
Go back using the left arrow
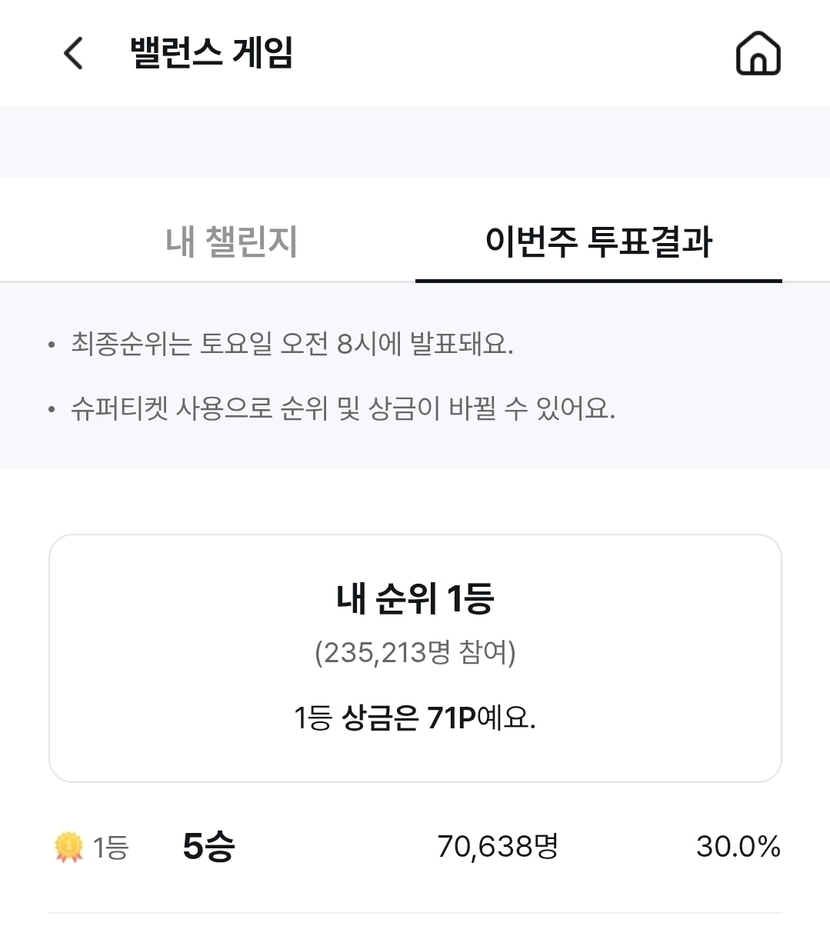[x=73, y=53]
